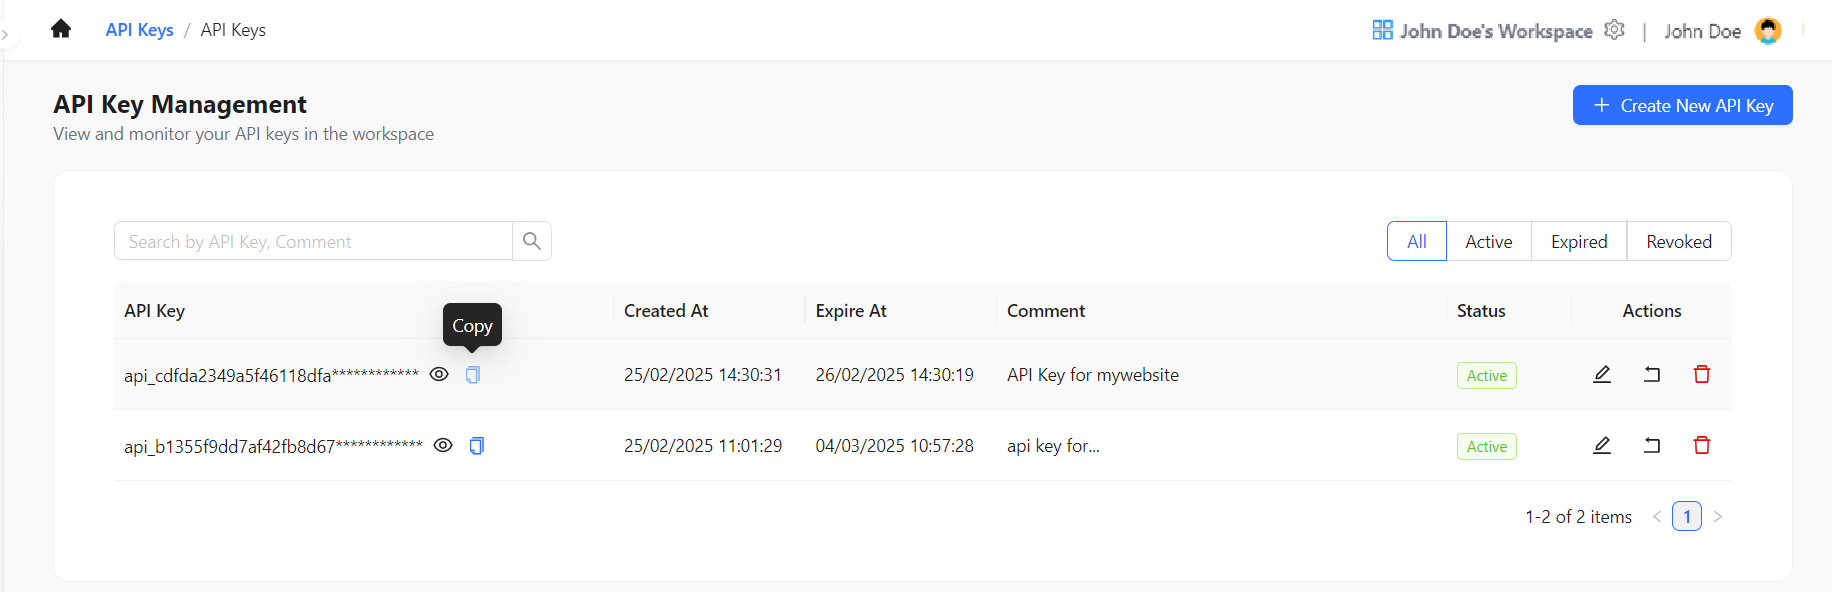Image resolution: width=1832 pixels, height=592 pixels.
Task: Click the search input field
Action: 312,240
